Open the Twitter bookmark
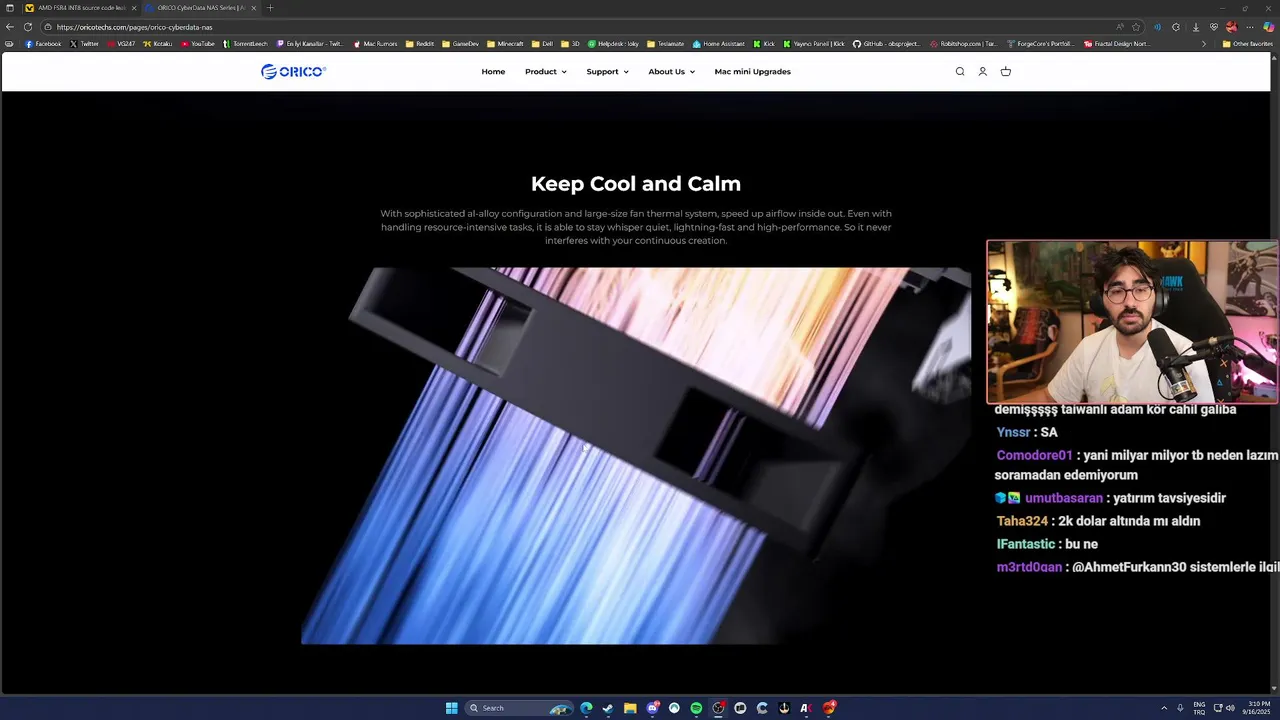Viewport: 1280px width, 720px height. point(85,44)
